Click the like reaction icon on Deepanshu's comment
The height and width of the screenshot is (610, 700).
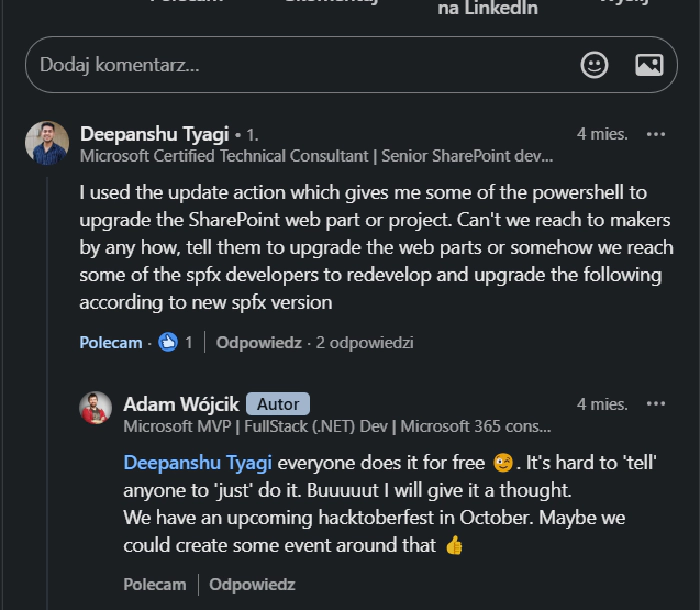167,342
